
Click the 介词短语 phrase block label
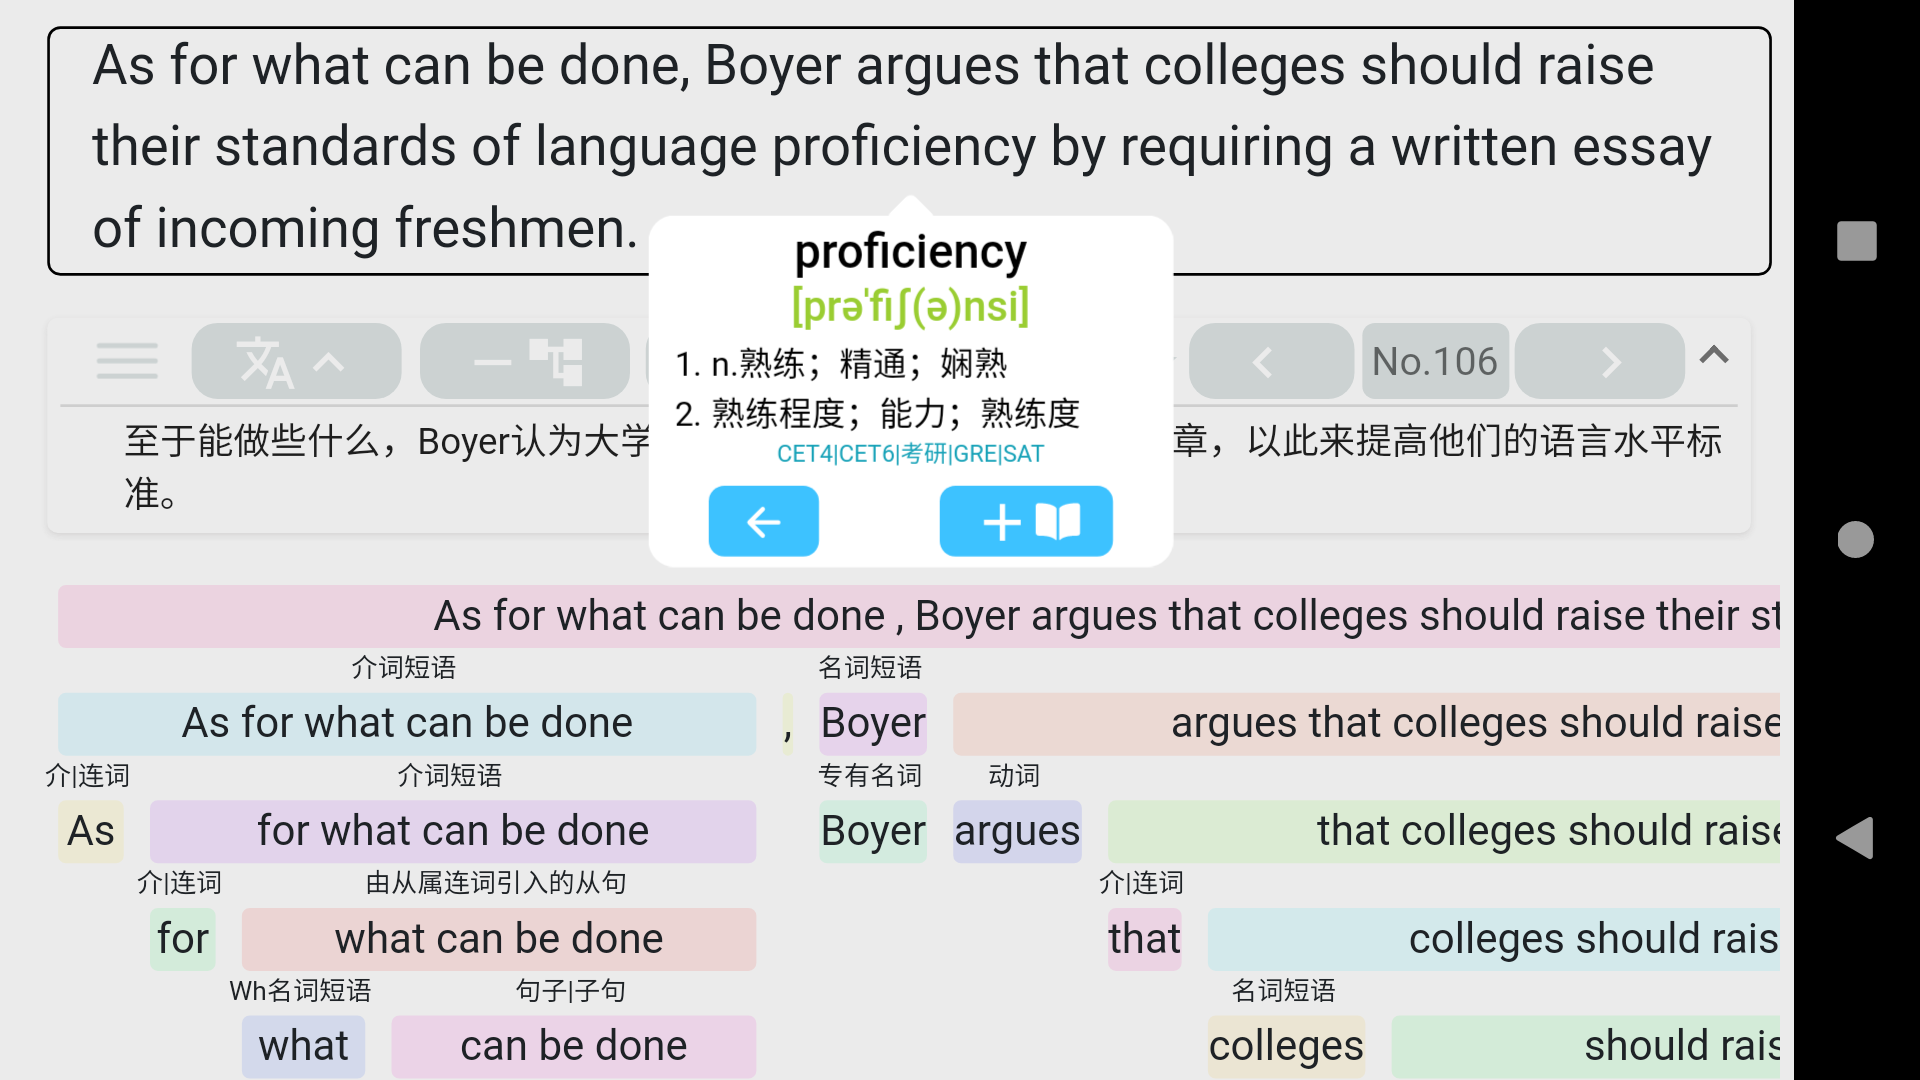pos(405,667)
